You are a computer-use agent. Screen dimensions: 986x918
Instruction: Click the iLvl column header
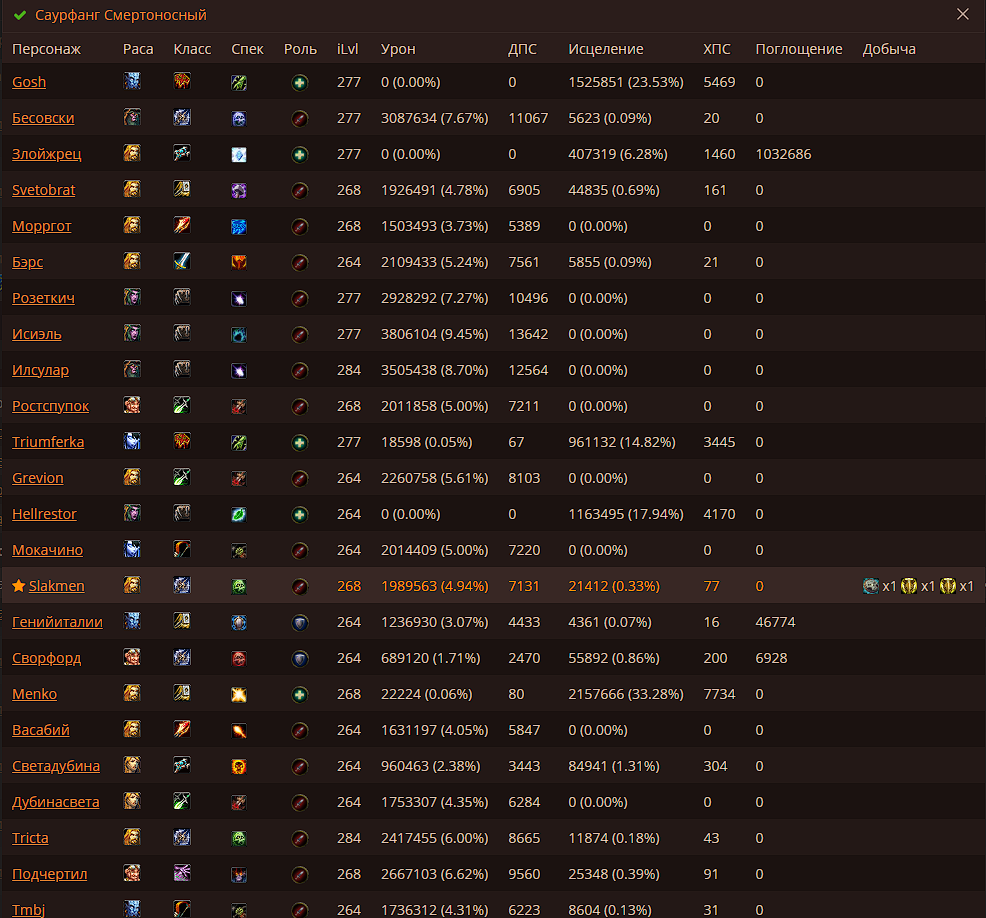(x=348, y=49)
